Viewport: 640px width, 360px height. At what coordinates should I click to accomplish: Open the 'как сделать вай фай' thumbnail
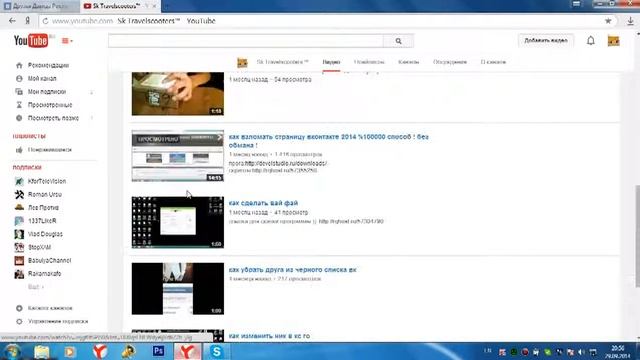tap(178, 222)
